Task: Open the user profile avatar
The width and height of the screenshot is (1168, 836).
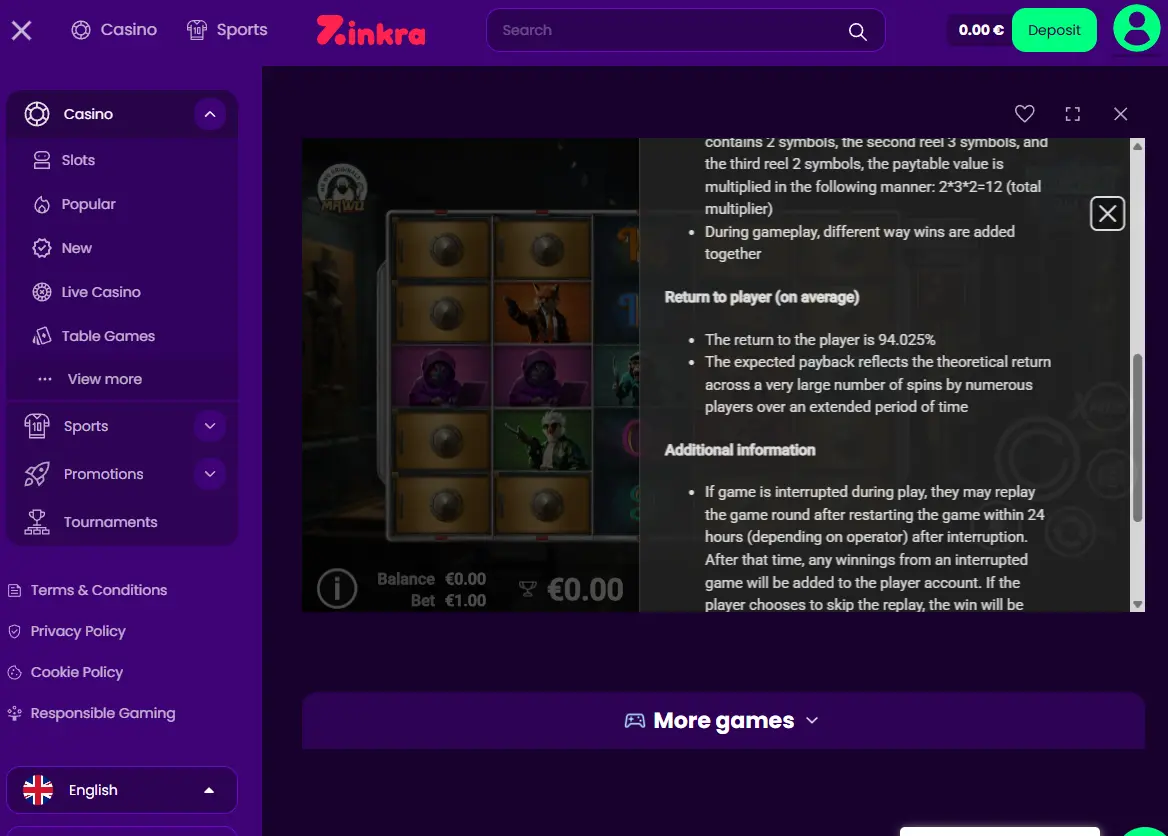Action: 1136,28
